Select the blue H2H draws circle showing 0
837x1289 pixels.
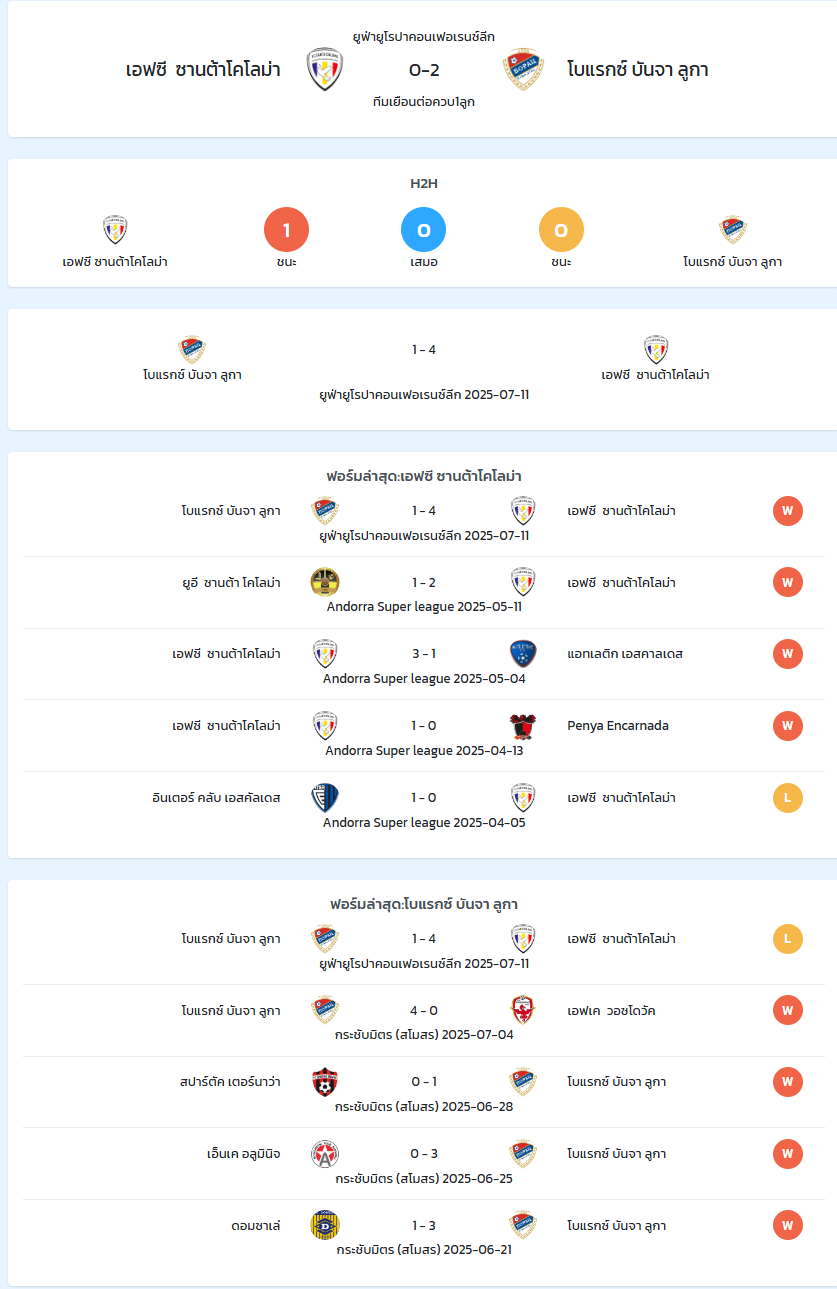click(x=424, y=231)
